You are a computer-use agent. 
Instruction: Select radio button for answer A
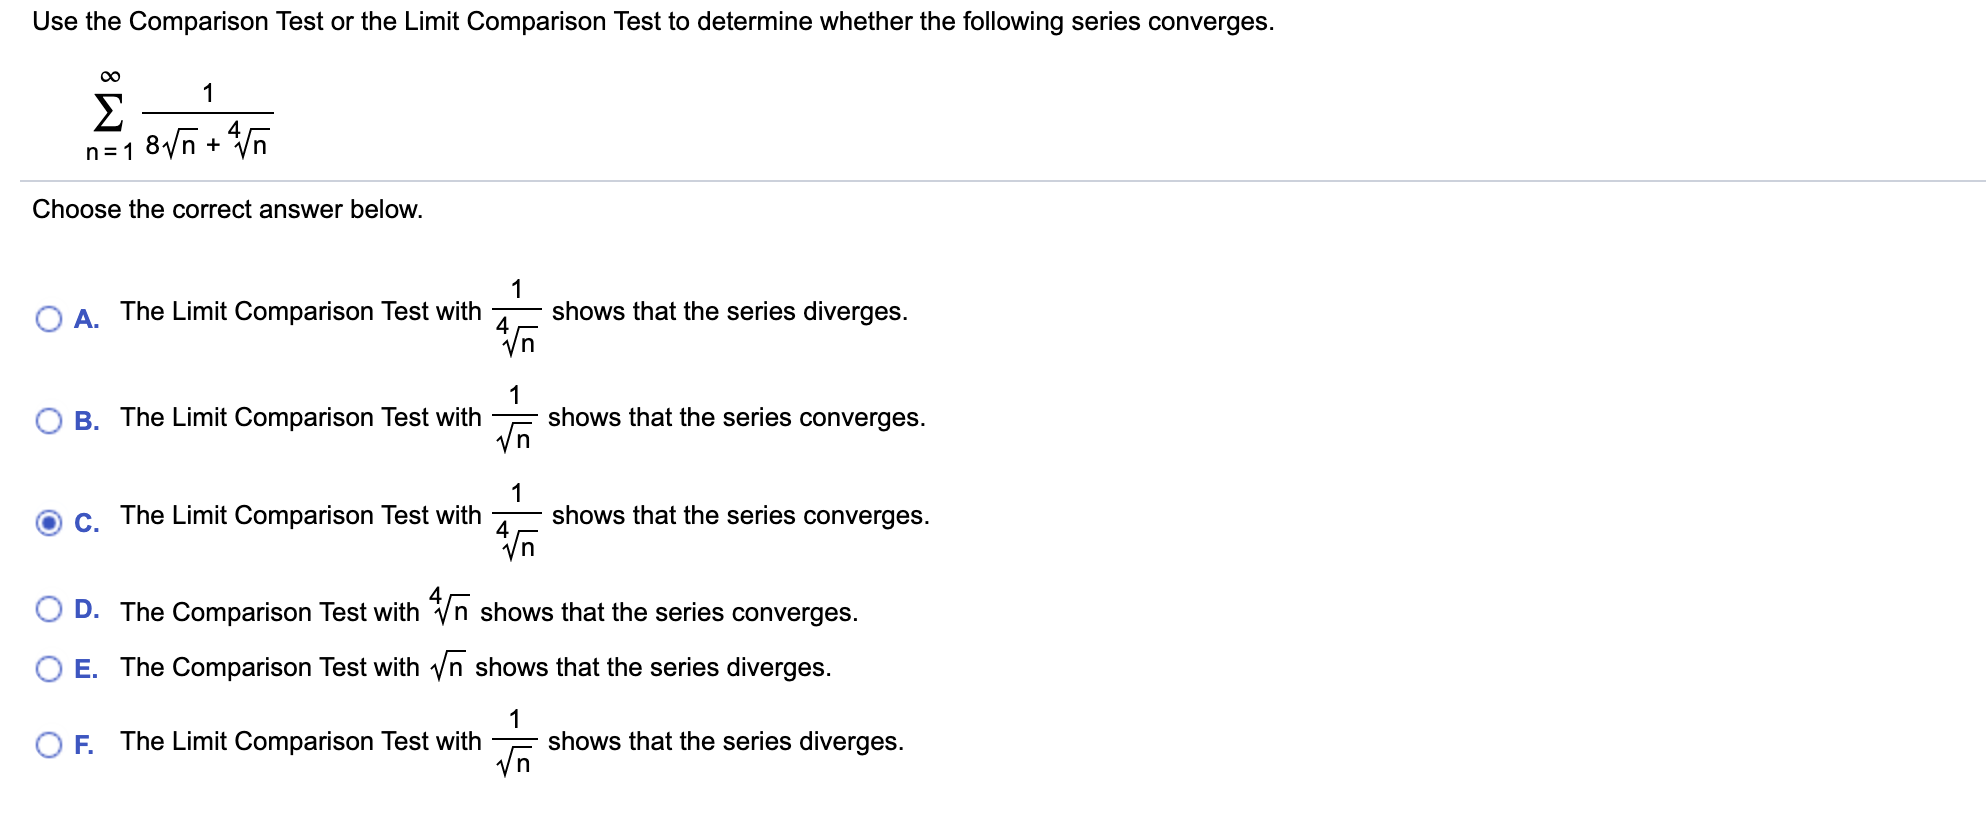tap(48, 318)
